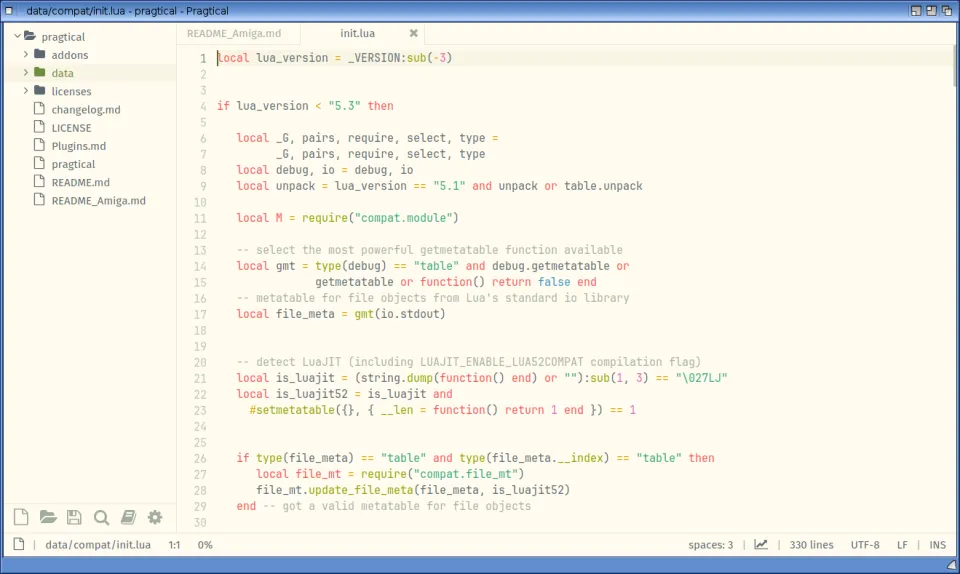Click the LICENSE file icon
960x574 pixels.
(39, 127)
